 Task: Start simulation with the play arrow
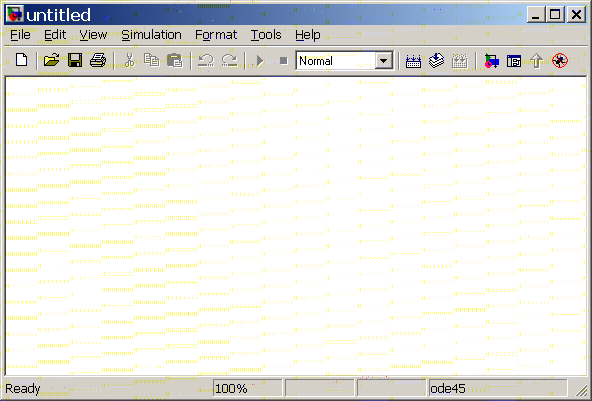[x=260, y=60]
